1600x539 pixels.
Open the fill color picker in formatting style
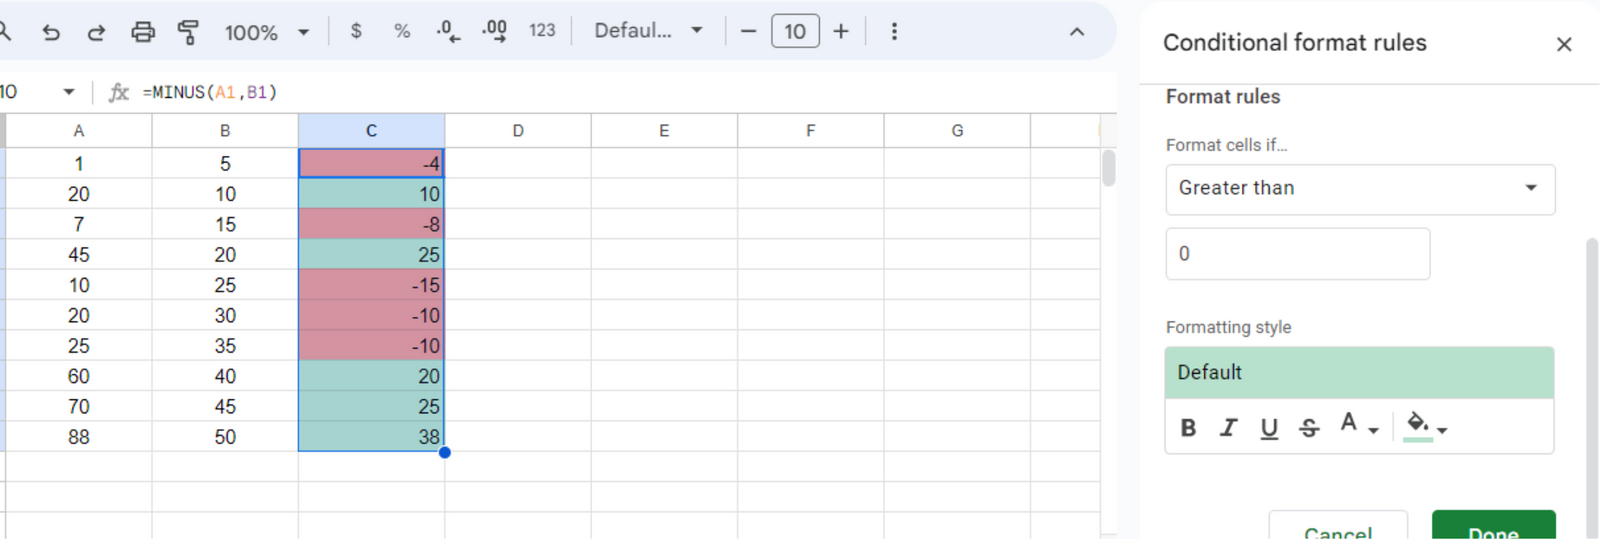pyautogui.click(x=1425, y=426)
